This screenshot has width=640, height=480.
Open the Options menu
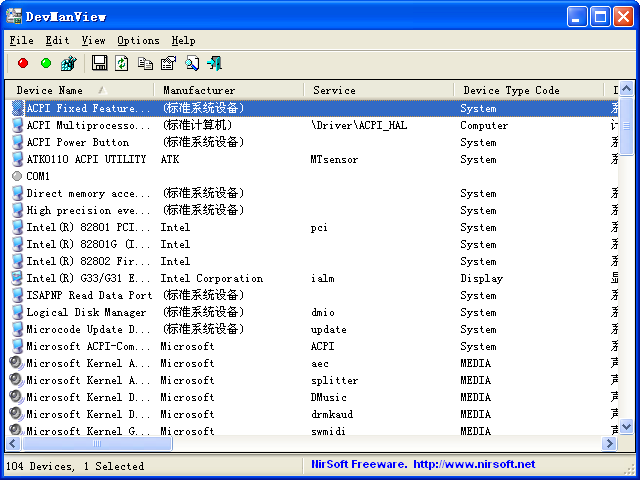pyautogui.click(x=138, y=40)
